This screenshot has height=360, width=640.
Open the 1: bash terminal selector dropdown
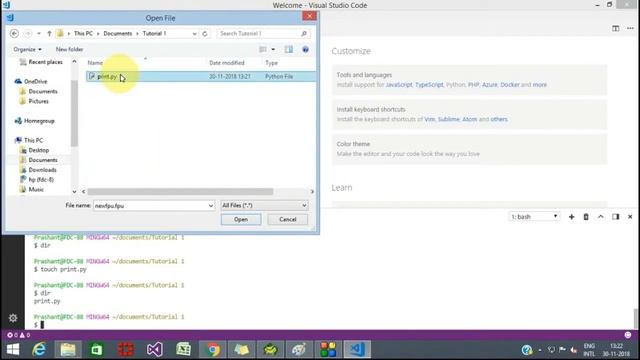click(x=534, y=217)
